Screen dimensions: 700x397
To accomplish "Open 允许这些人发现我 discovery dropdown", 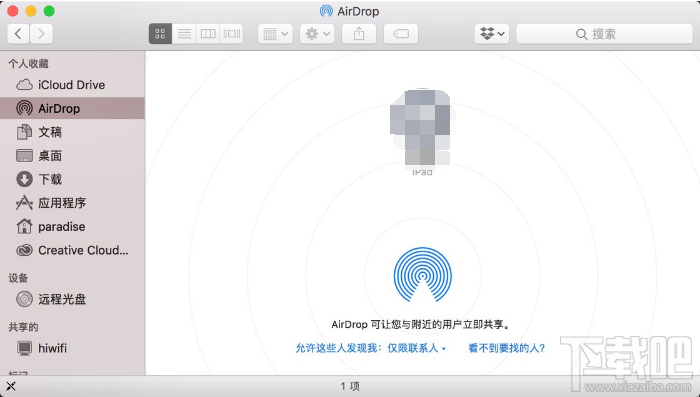I will coord(371,348).
